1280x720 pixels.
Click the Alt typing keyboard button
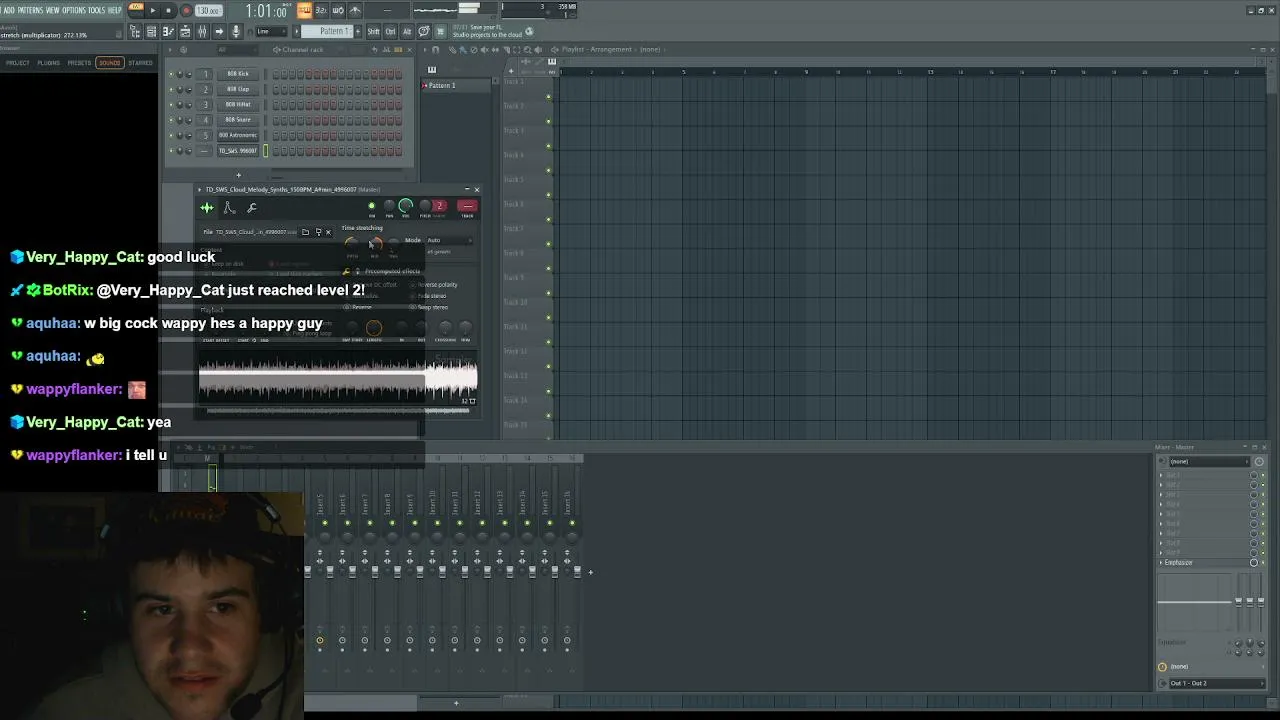pos(406,31)
